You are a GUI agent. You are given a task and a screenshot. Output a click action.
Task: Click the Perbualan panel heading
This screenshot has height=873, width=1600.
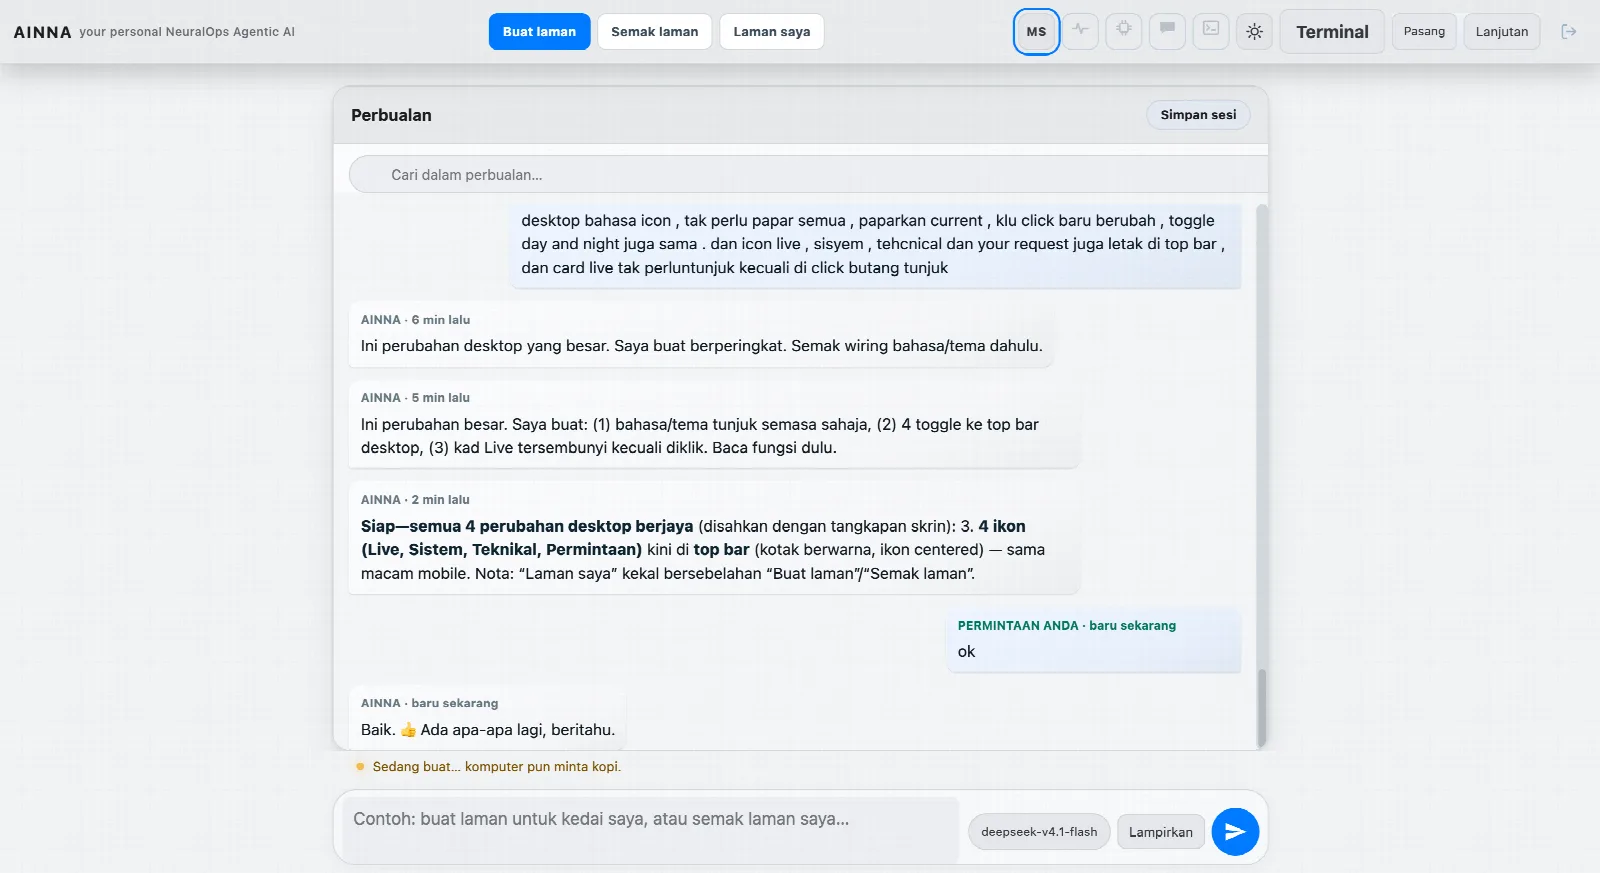click(x=391, y=115)
